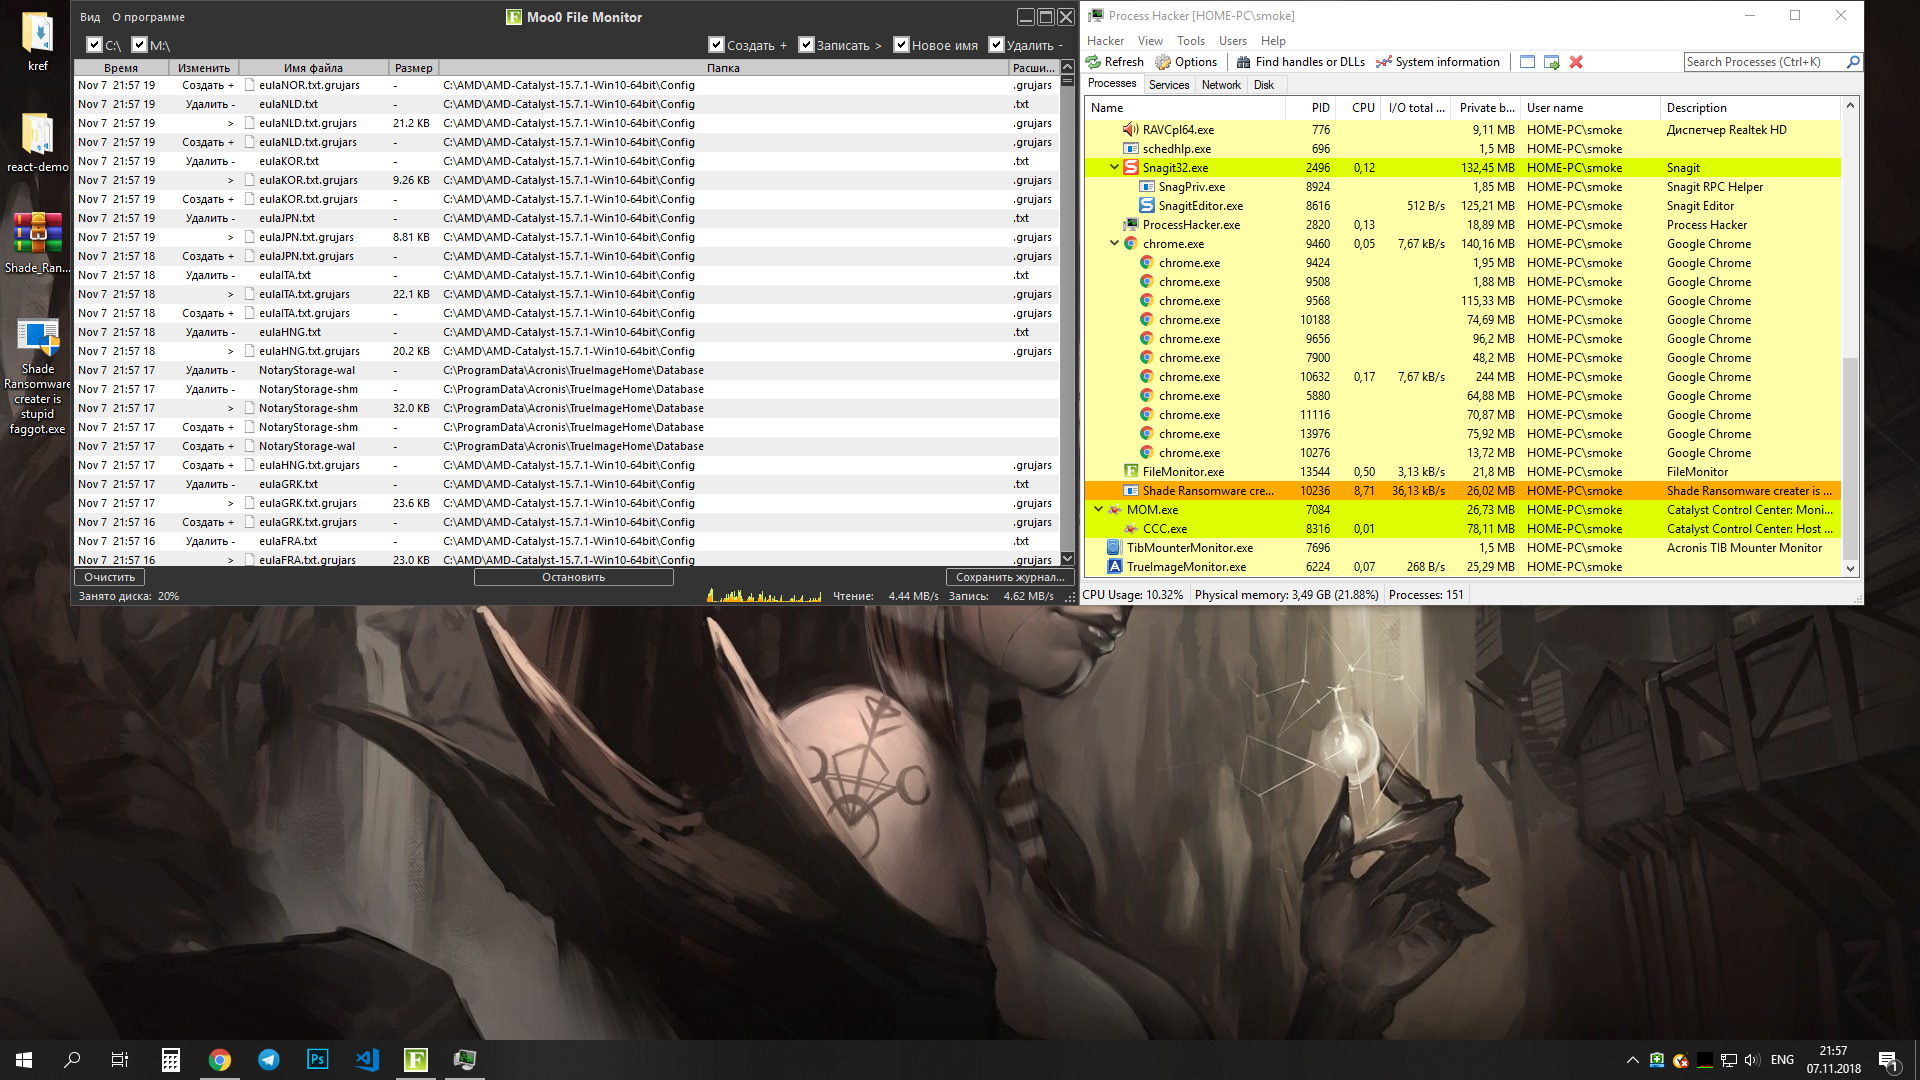Click the find window toolbar icon
1920x1080 pixels.
[1527, 62]
